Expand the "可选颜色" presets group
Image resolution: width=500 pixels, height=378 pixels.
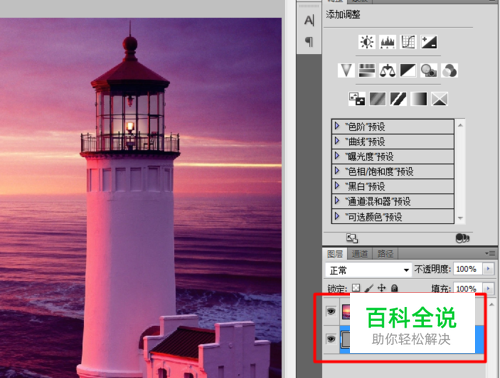click(x=337, y=216)
